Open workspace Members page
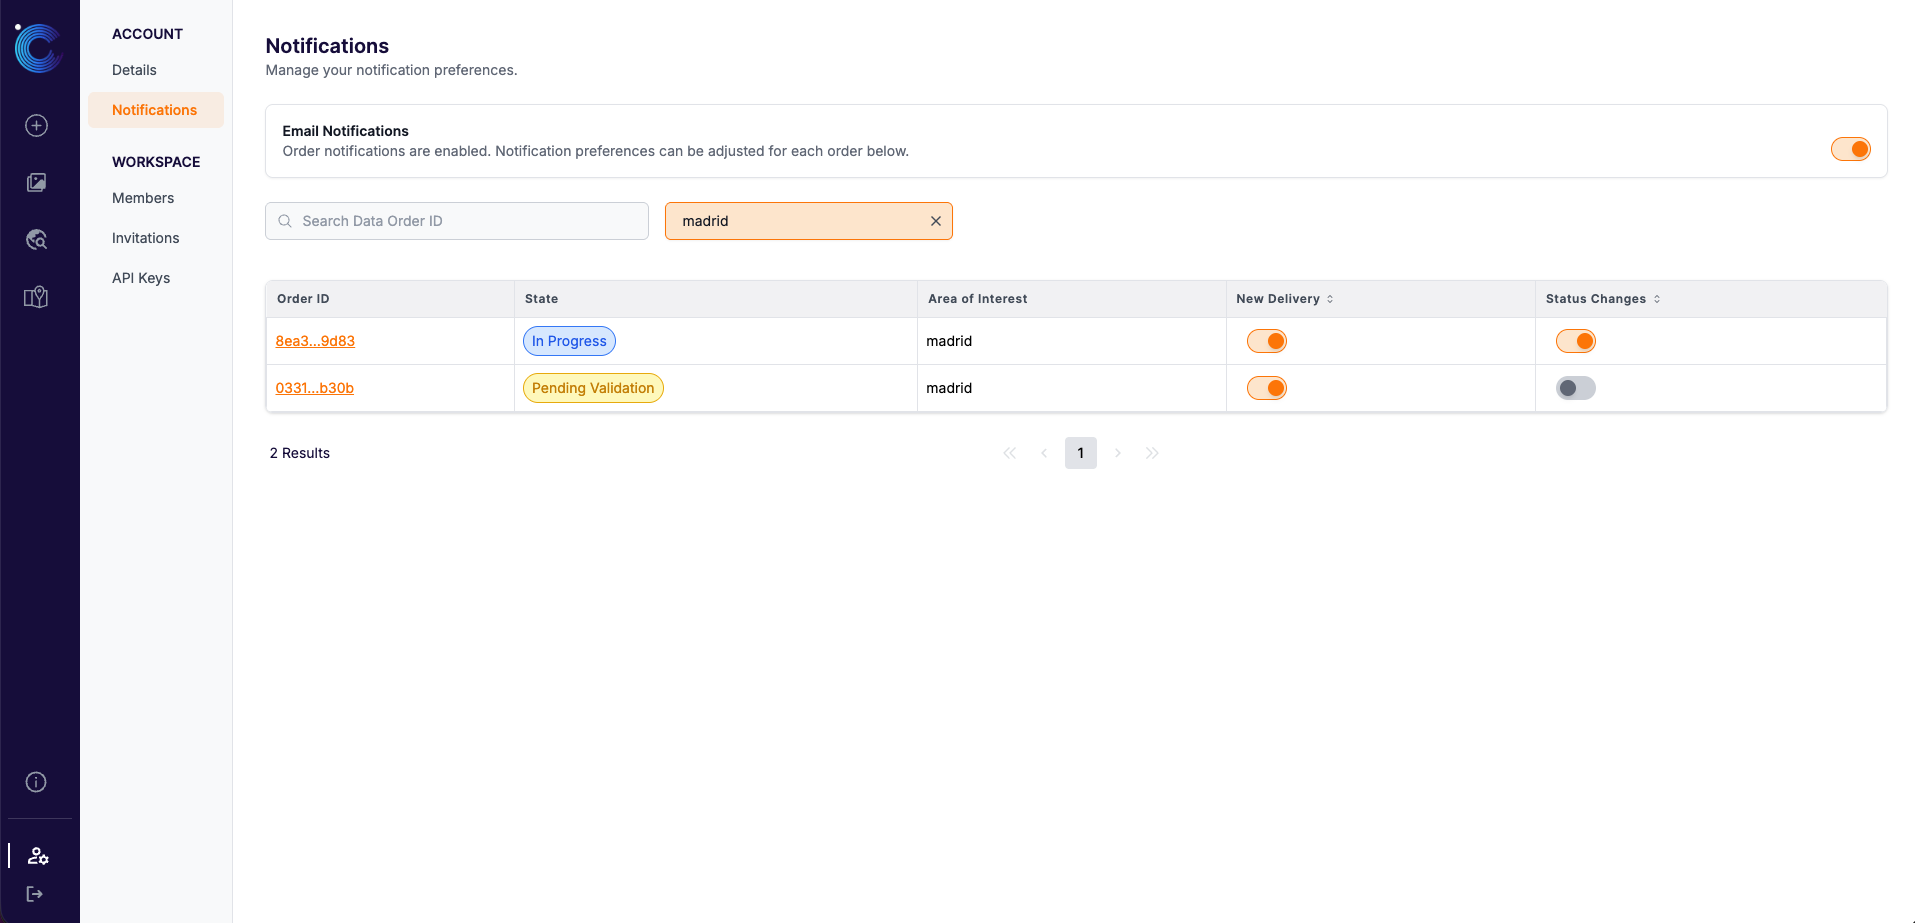The image size is (1915, 923). (x=143, y=198)
